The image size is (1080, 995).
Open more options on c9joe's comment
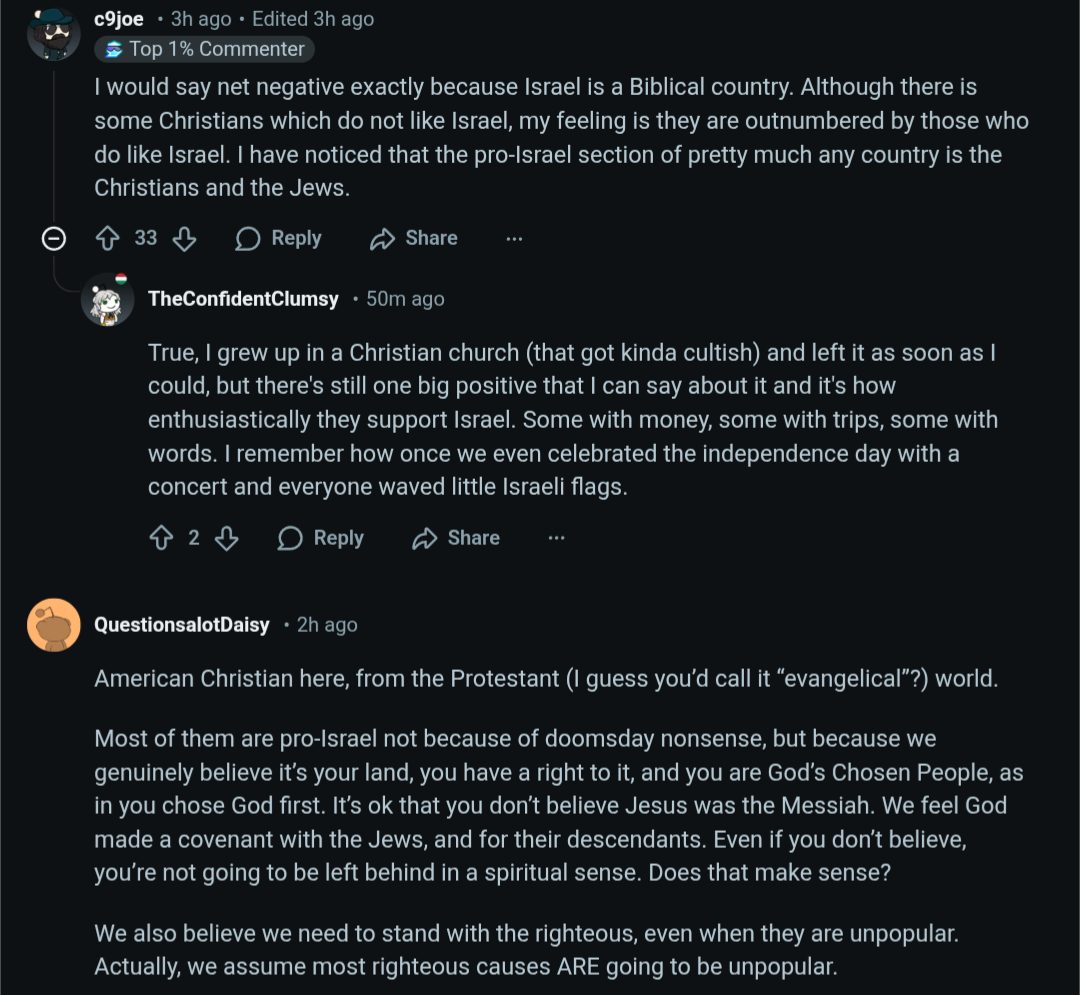514,238
